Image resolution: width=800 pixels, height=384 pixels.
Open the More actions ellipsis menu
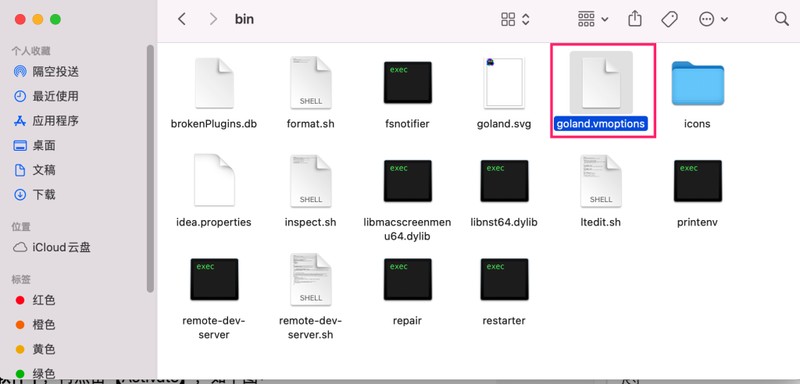(713, 19)
